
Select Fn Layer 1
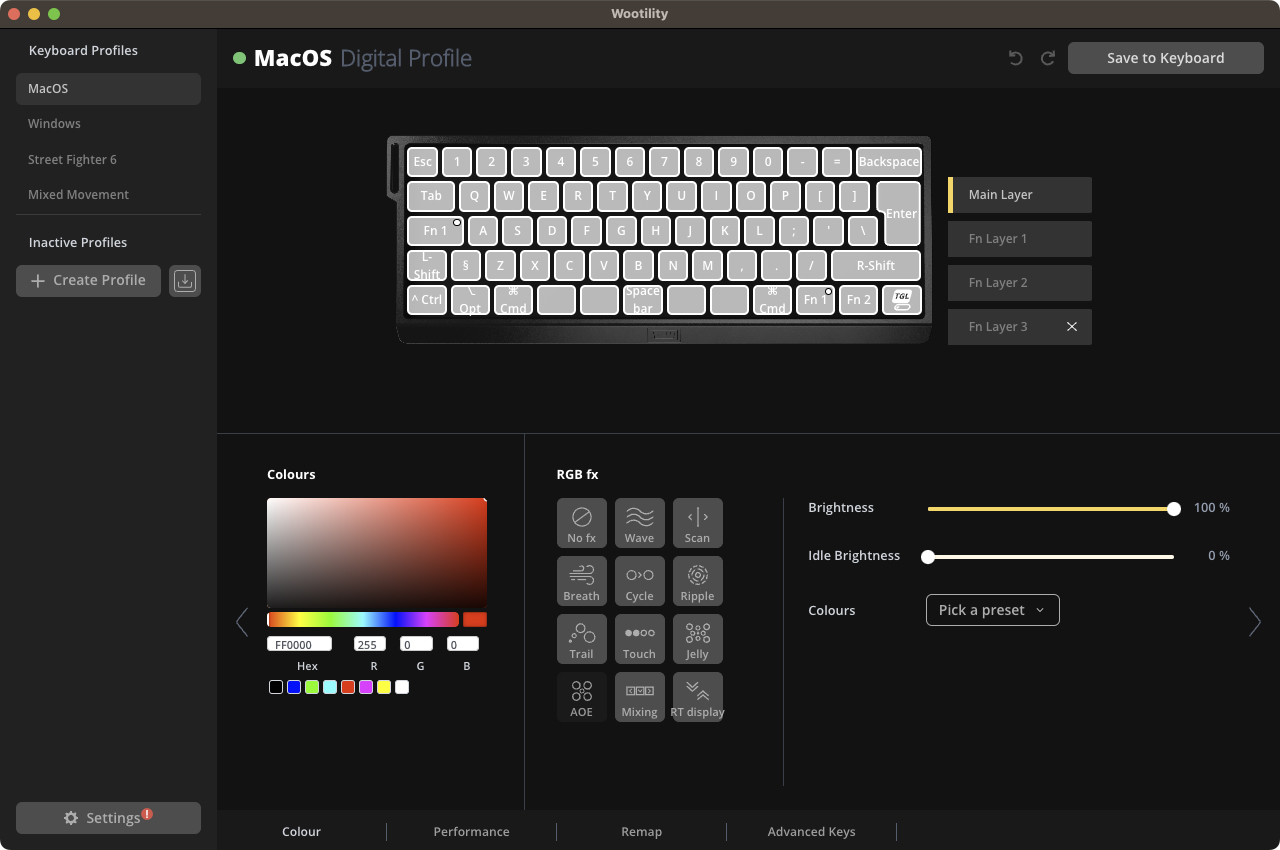[1020, 239]
